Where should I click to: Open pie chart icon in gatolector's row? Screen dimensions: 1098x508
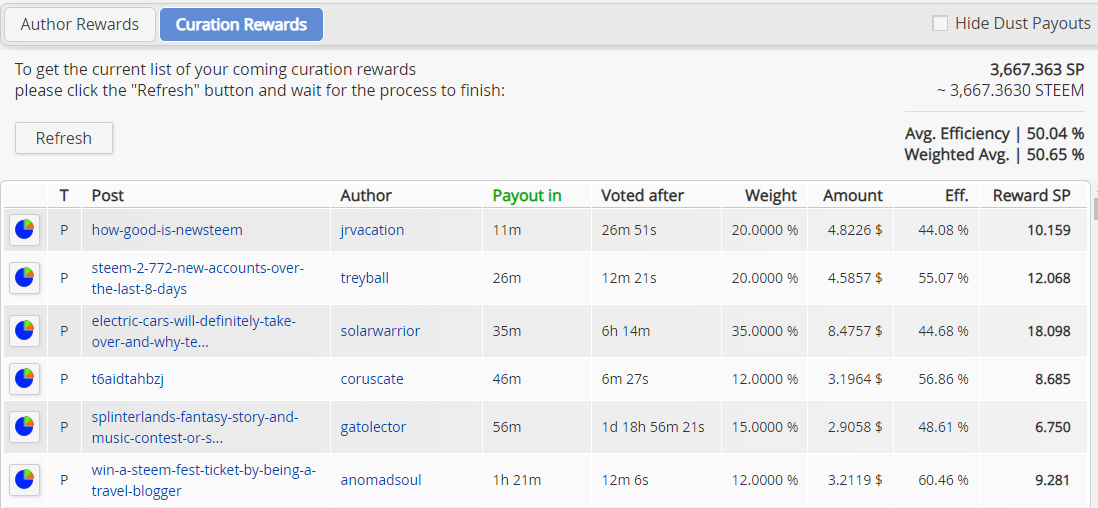click(x=24, y=427)
